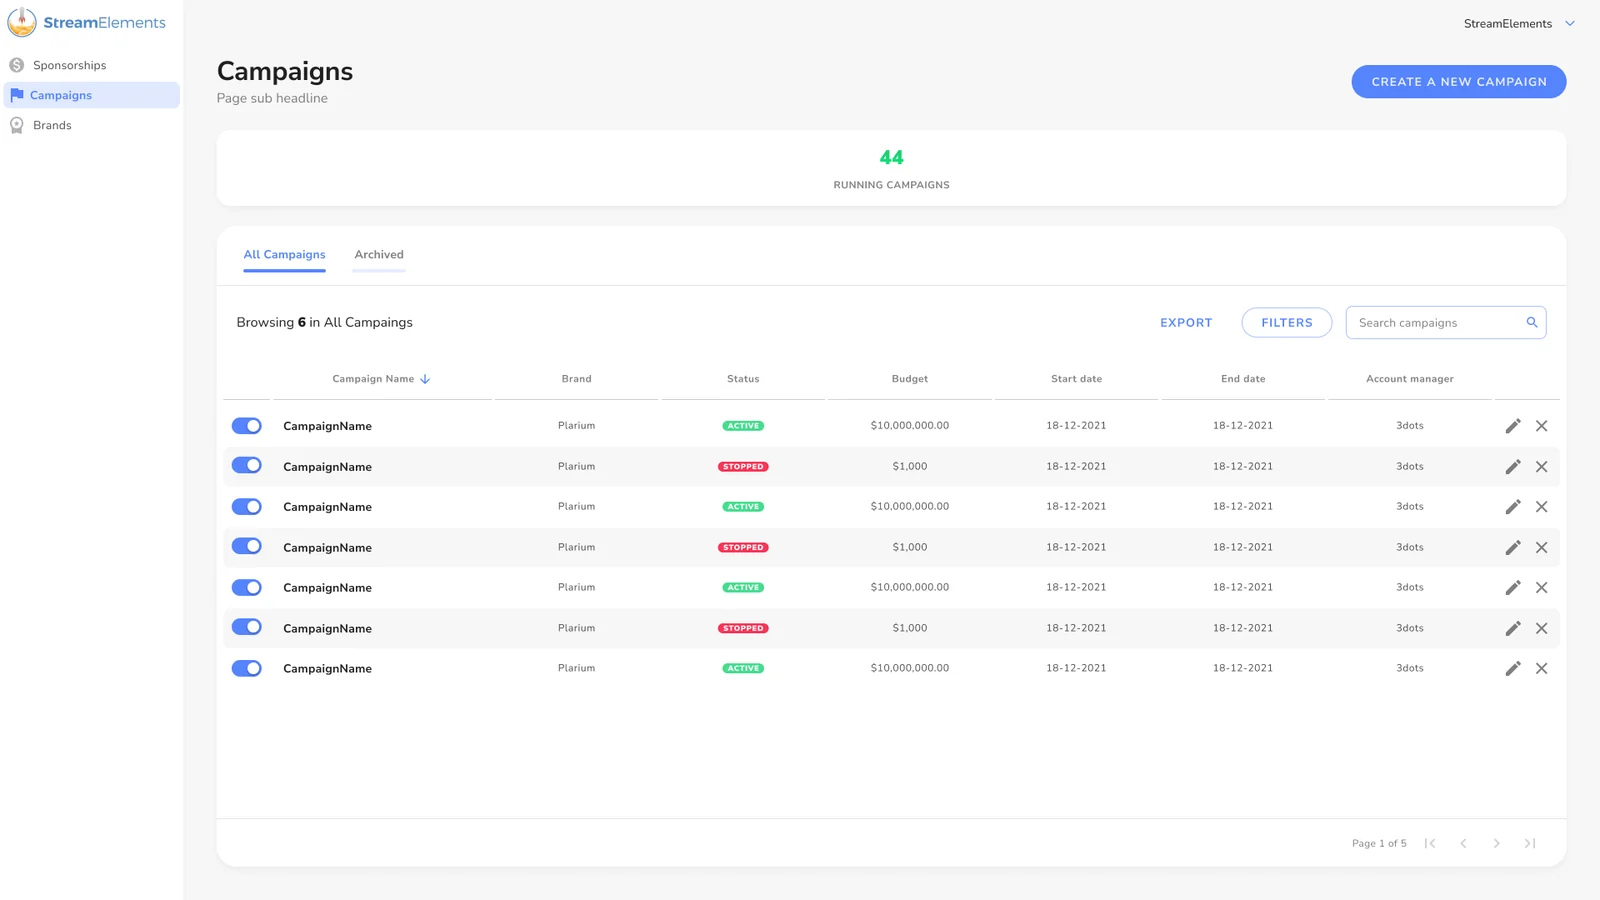
Task: Click the Status column header
Action: (743, 379)
